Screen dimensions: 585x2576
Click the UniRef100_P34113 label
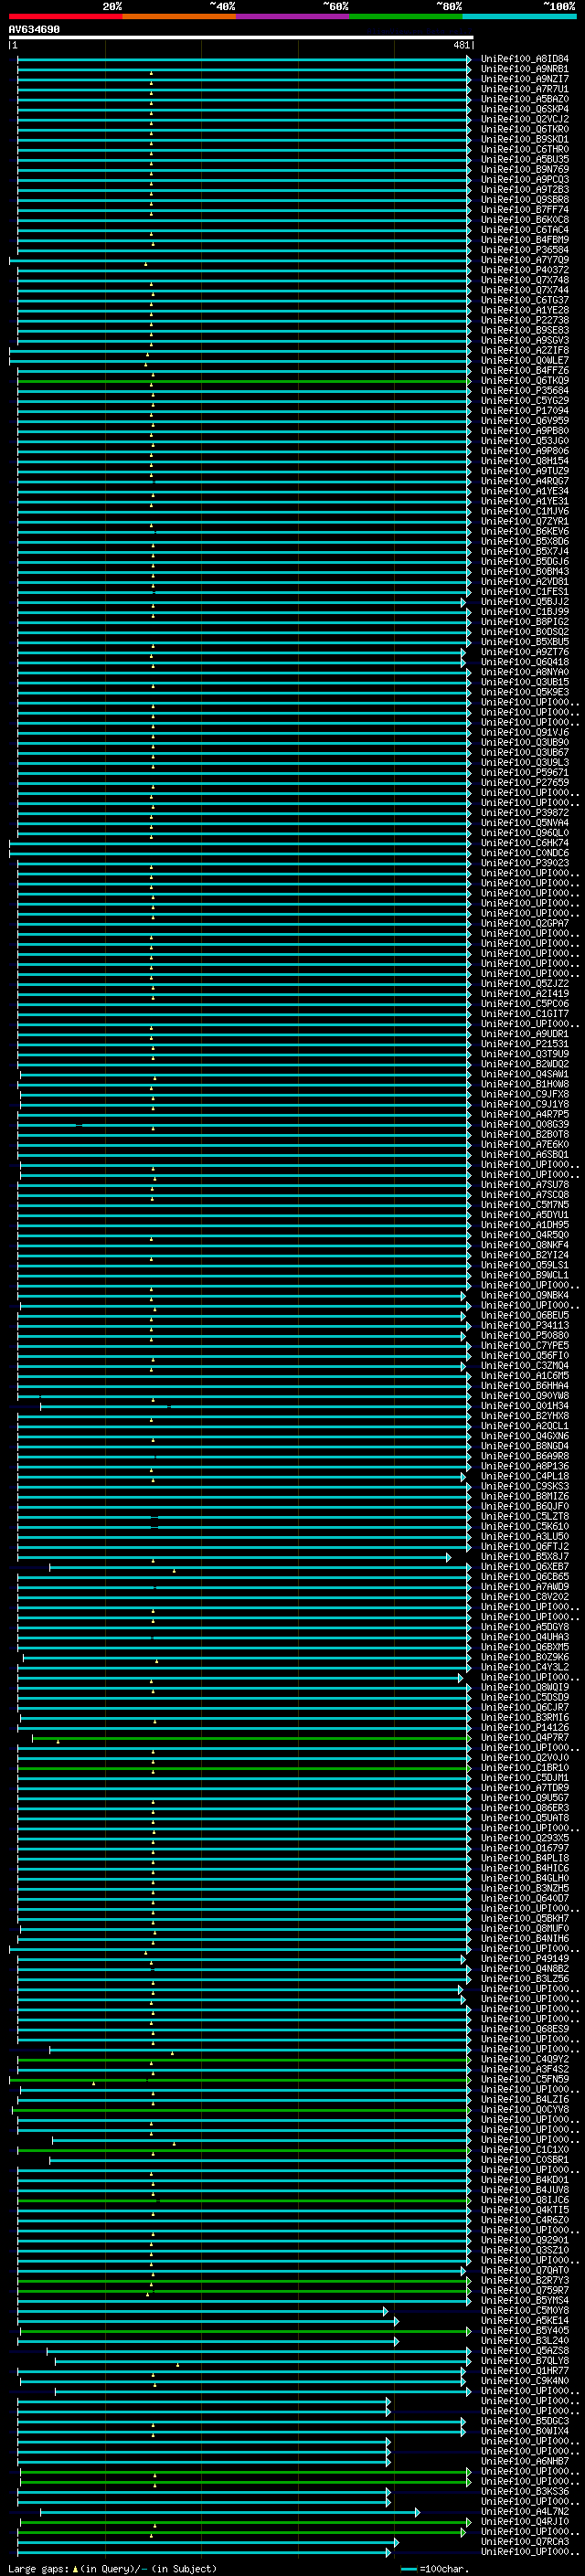coord(525,1325)
